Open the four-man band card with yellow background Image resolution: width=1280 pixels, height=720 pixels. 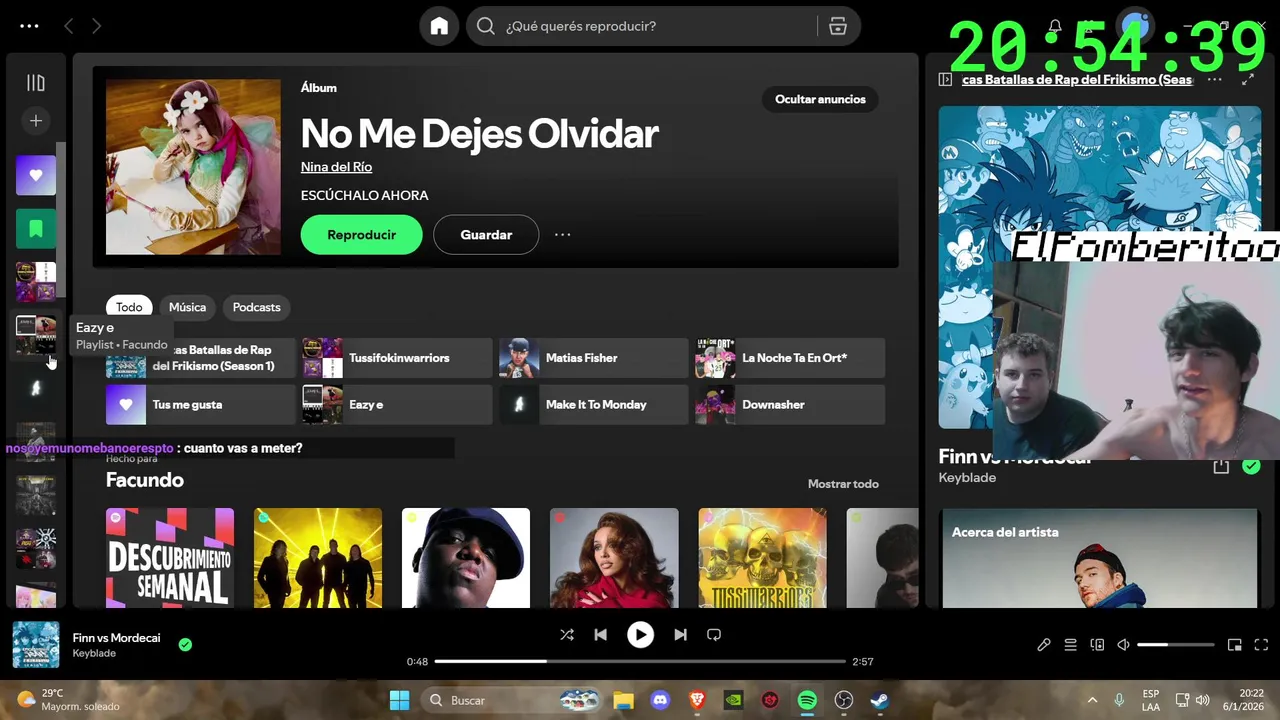(x=318, y=558)
